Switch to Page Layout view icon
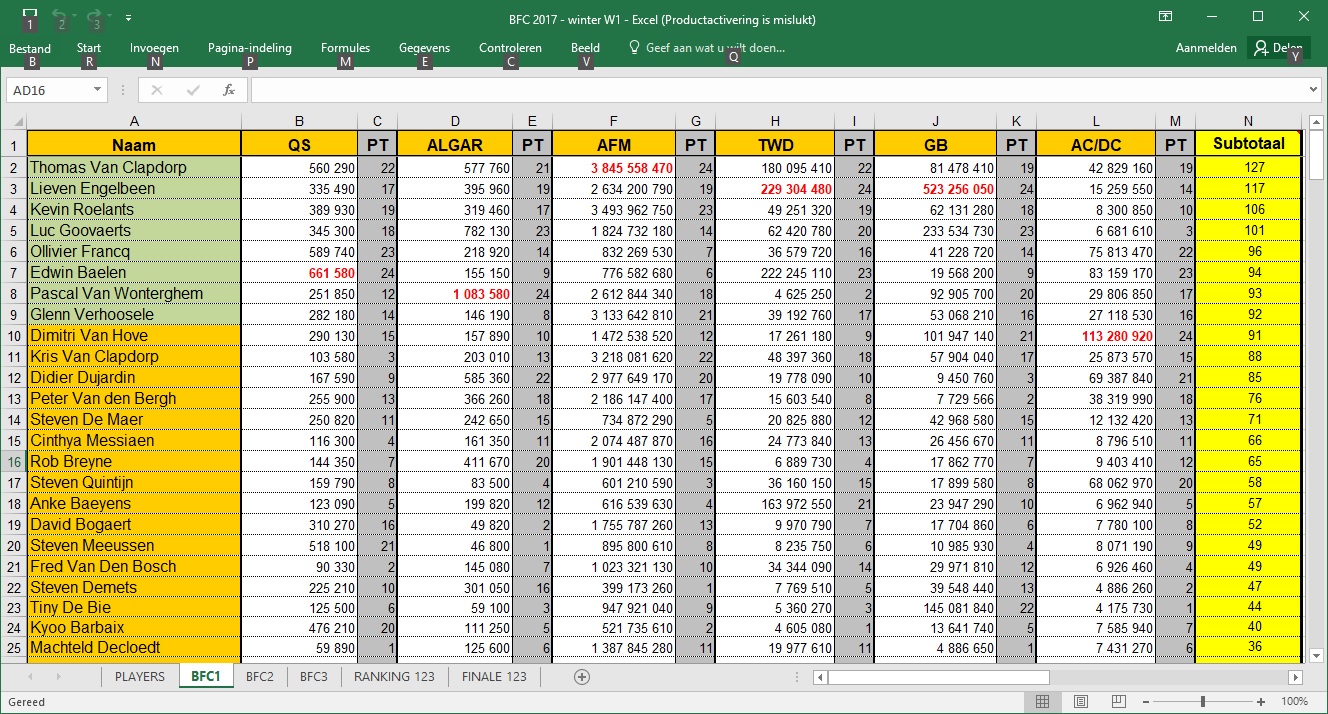Viewport: 1328px width, 714px height. pyautogui.click(x=1081, y=702)
